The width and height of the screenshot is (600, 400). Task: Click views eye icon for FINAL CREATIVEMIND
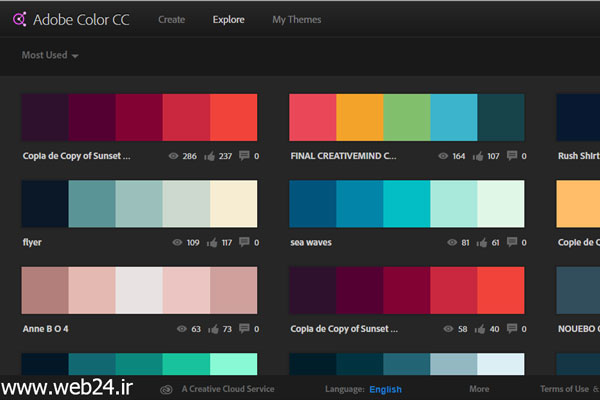[443, 156]
